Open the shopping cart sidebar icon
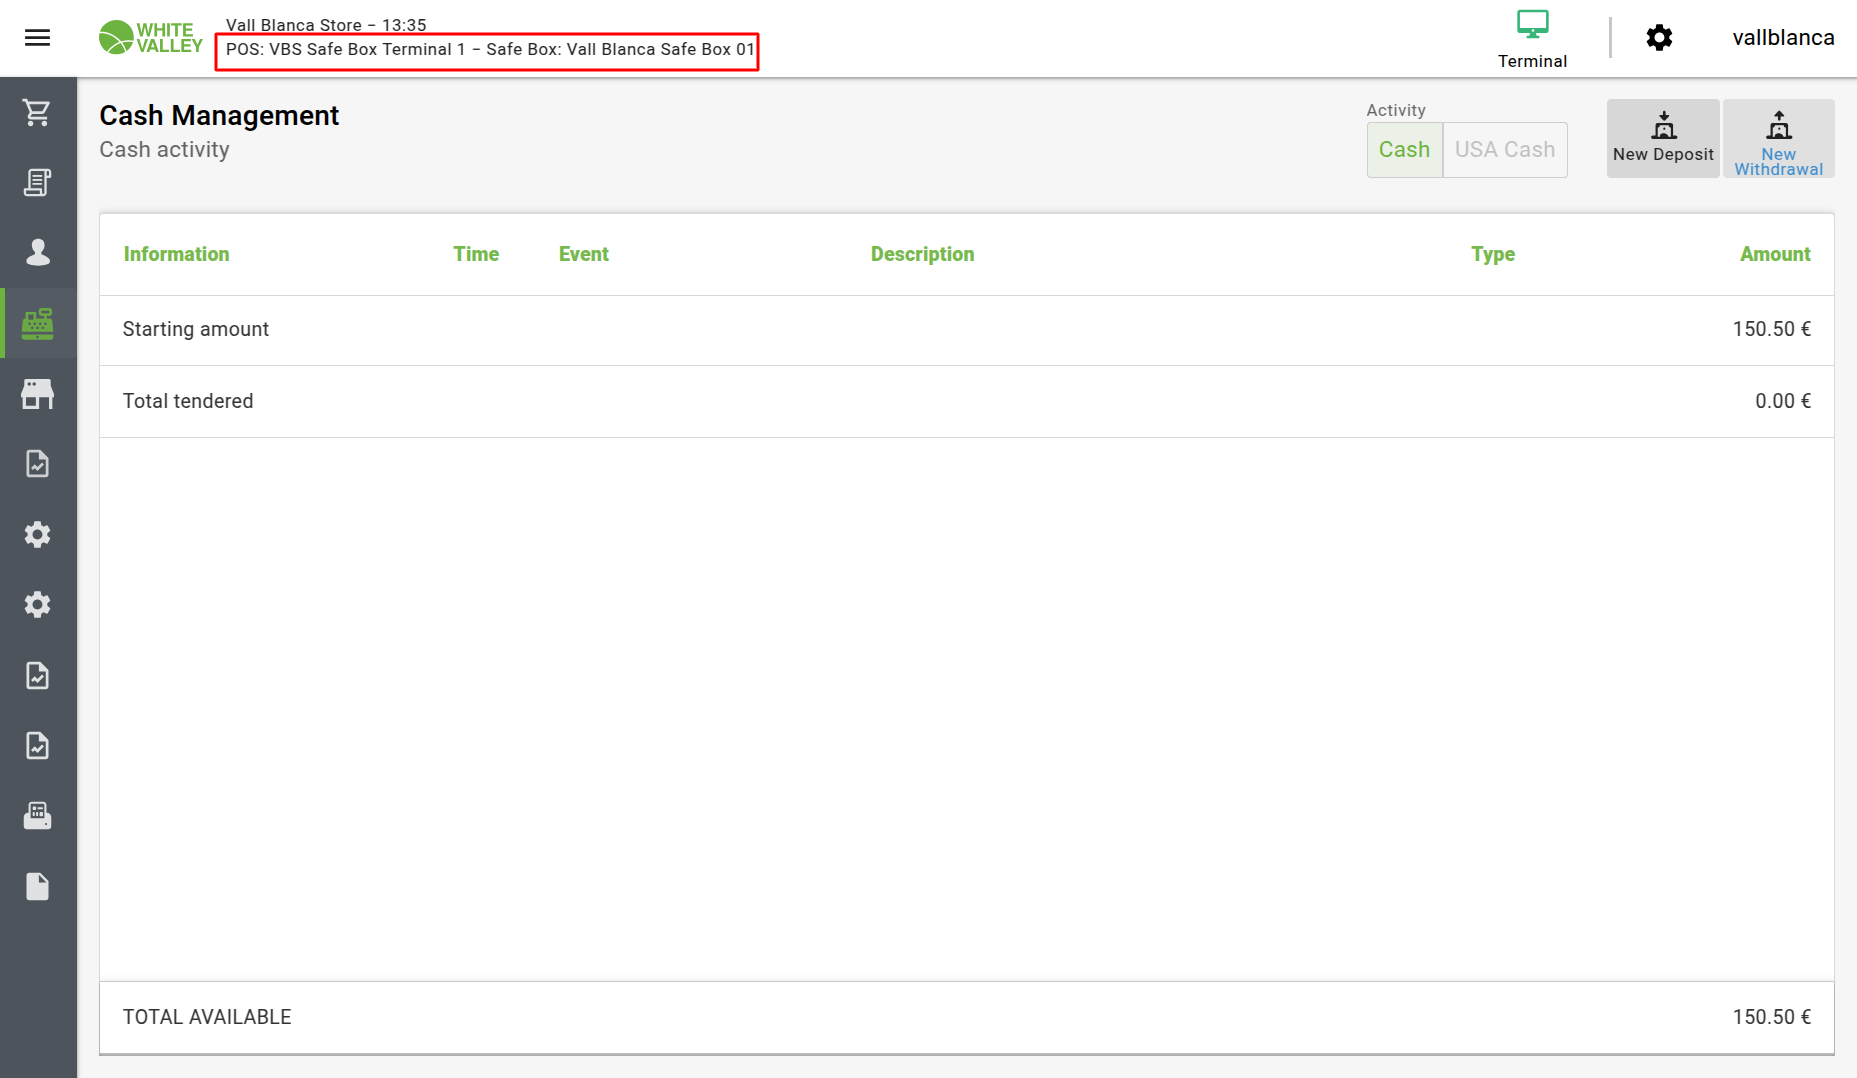Screen dimensions: 1857x1078 [x=37, y=113]
